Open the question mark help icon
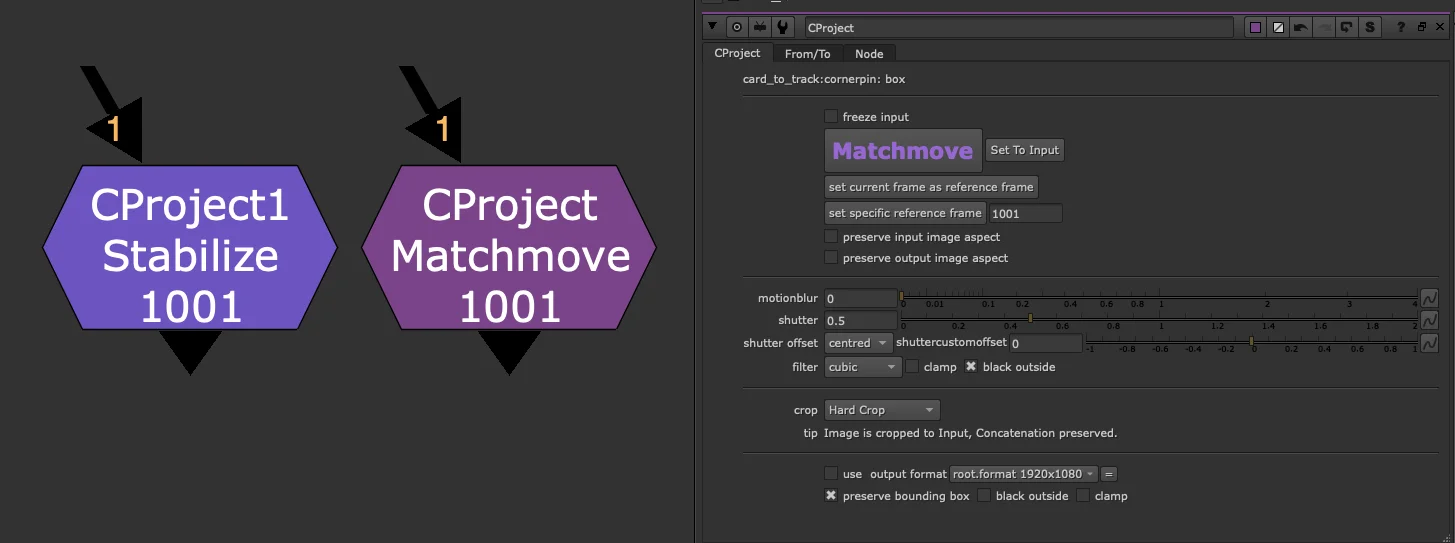Viewport: 1455px width, 543px height. (x=1401, y=28)
